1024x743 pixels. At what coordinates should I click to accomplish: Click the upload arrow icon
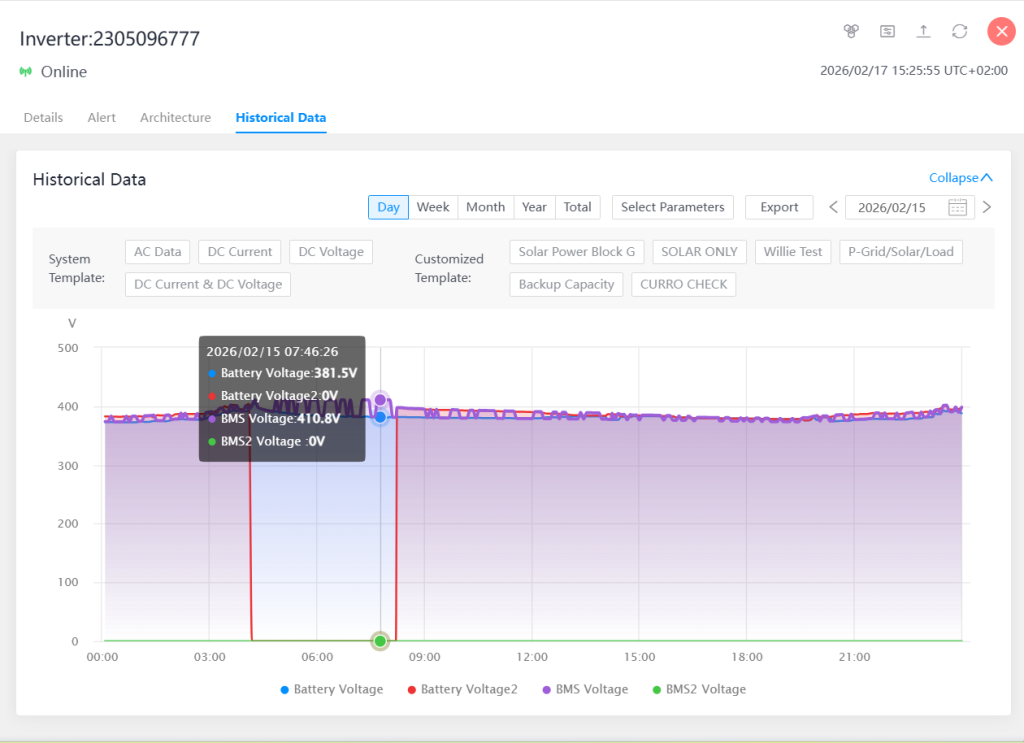pyautogui.click(x=923, y=31)
